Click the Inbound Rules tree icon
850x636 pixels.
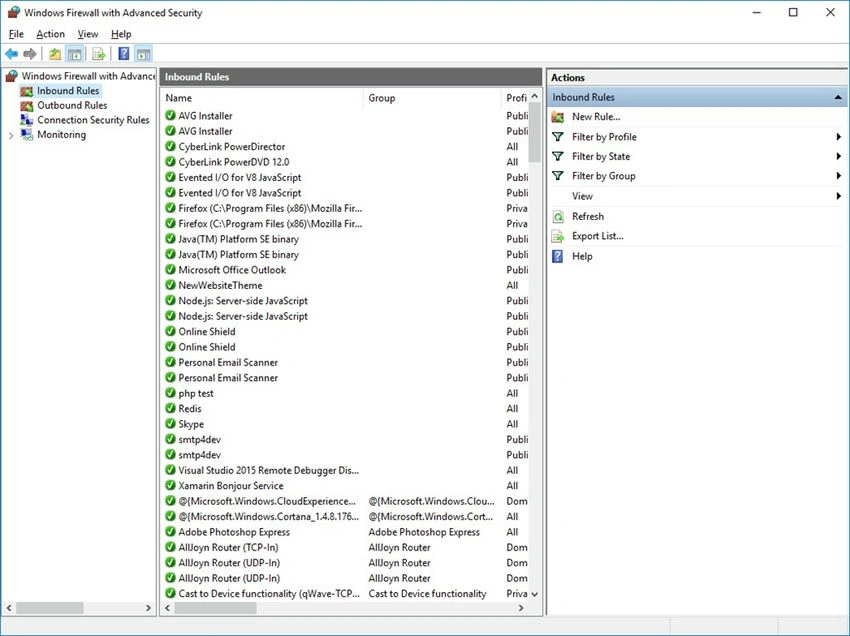[x=27, y=91]
